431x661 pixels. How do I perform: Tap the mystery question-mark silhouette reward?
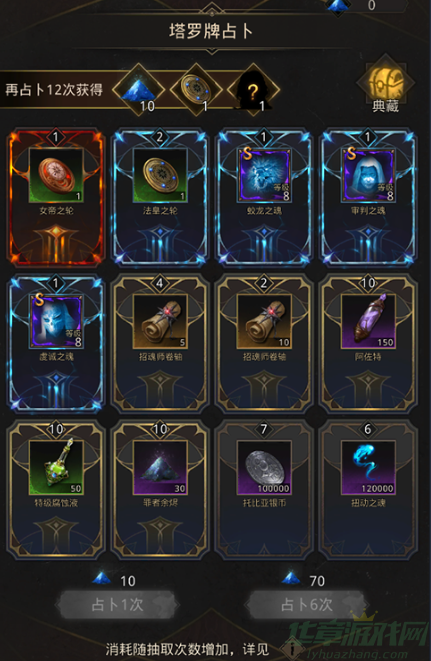coord(253,89)
